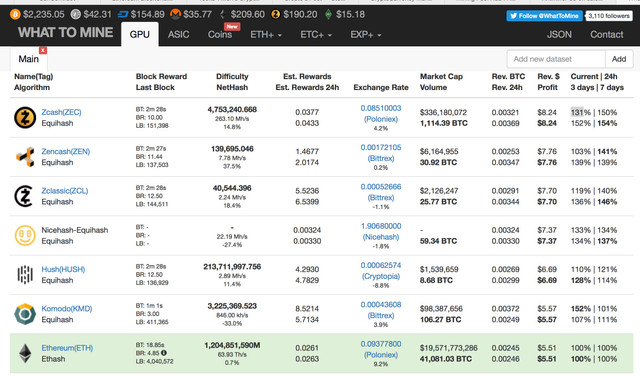Open the Zencash(ZEN) coin link
Screen dimensions: 640x376
tap(66, 151)
